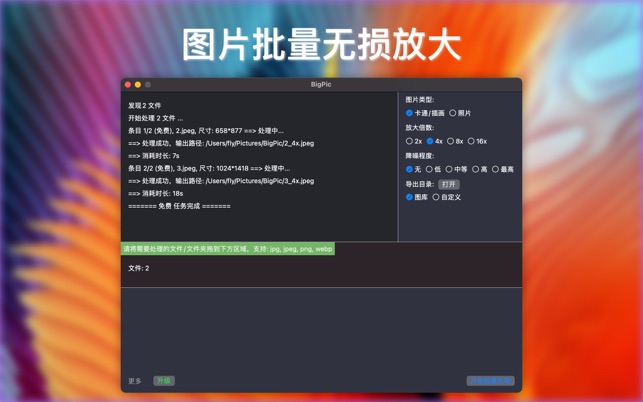
Task: Open the 更多 link at bottom left
Action: point(135,381)
